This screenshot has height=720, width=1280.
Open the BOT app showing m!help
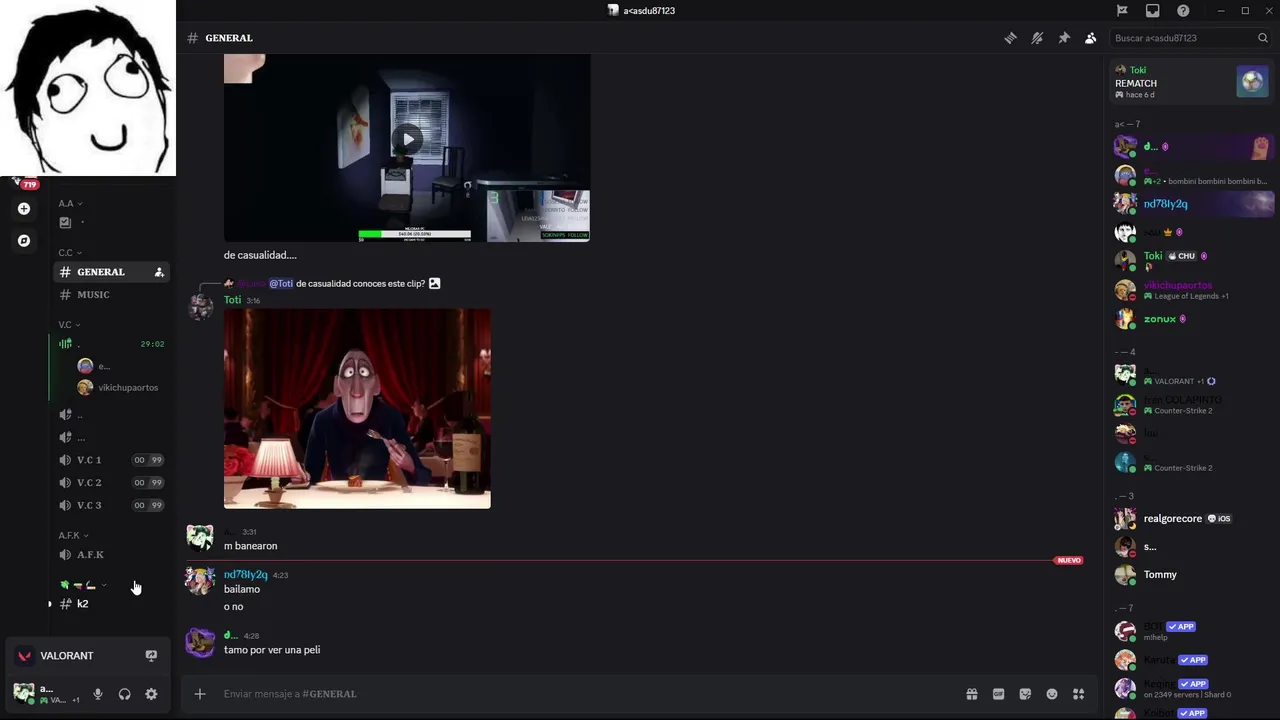[x=1192, y=631]
